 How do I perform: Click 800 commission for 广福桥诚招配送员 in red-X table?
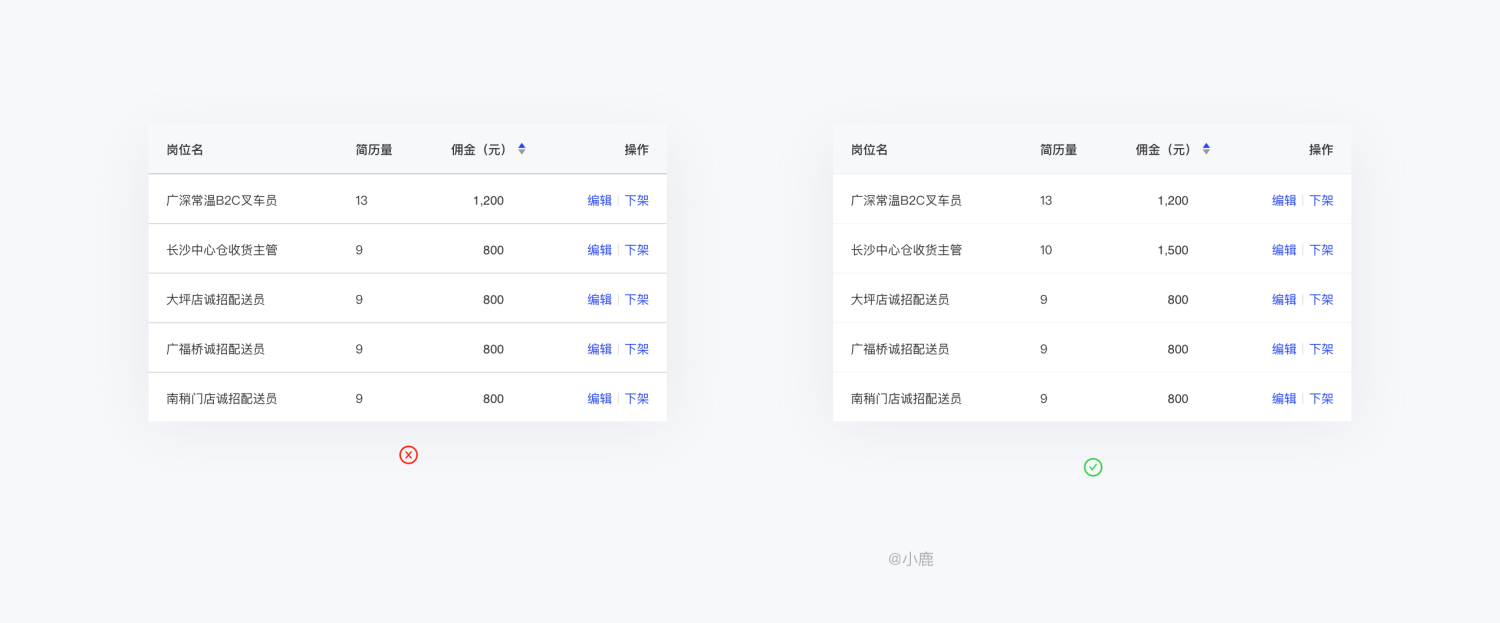click(494, 349)
